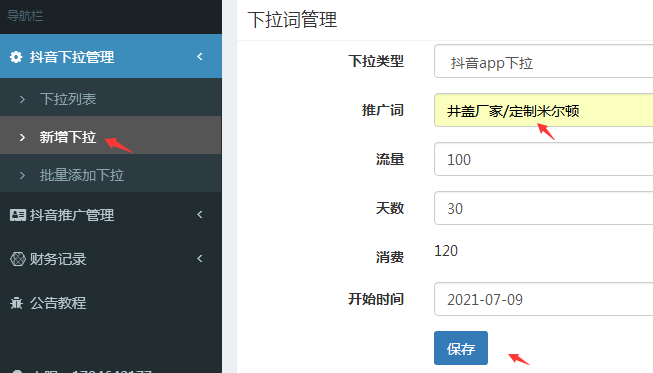
Task: Collapse the 抖音下拉管理 menu chevron
Action: (x=200, y=56)
